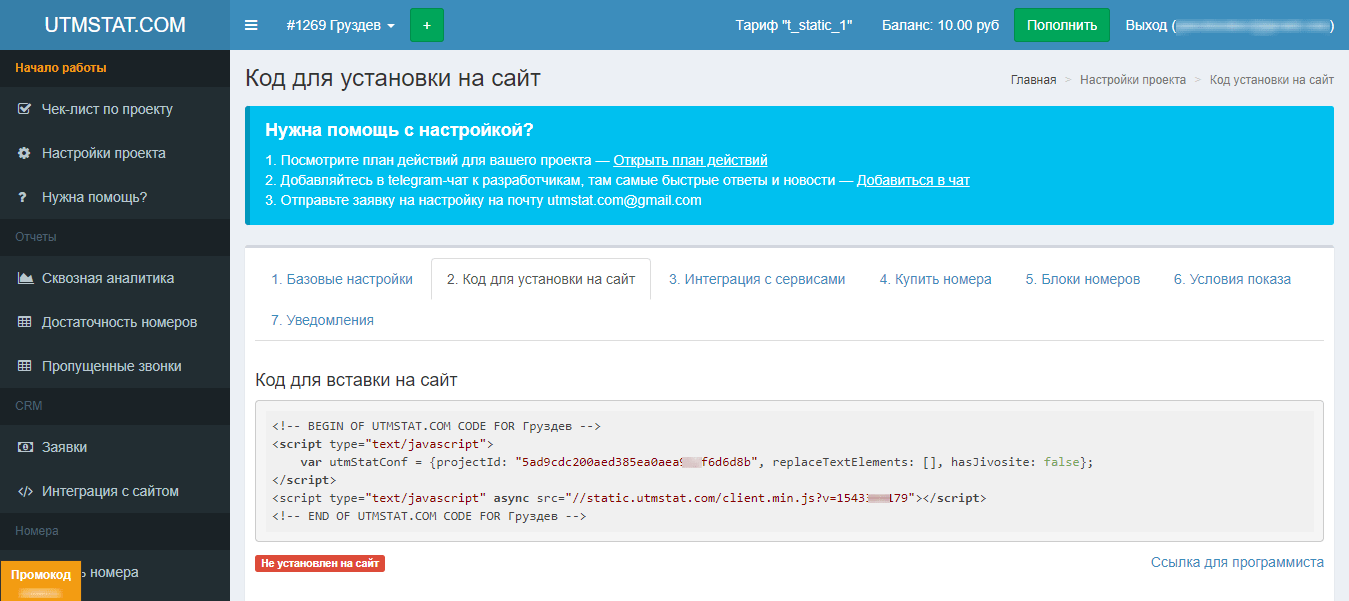Click the chart icon beside Сквозная аналитика
This screenshot has width=1349, height=601.
coord(25,278)
